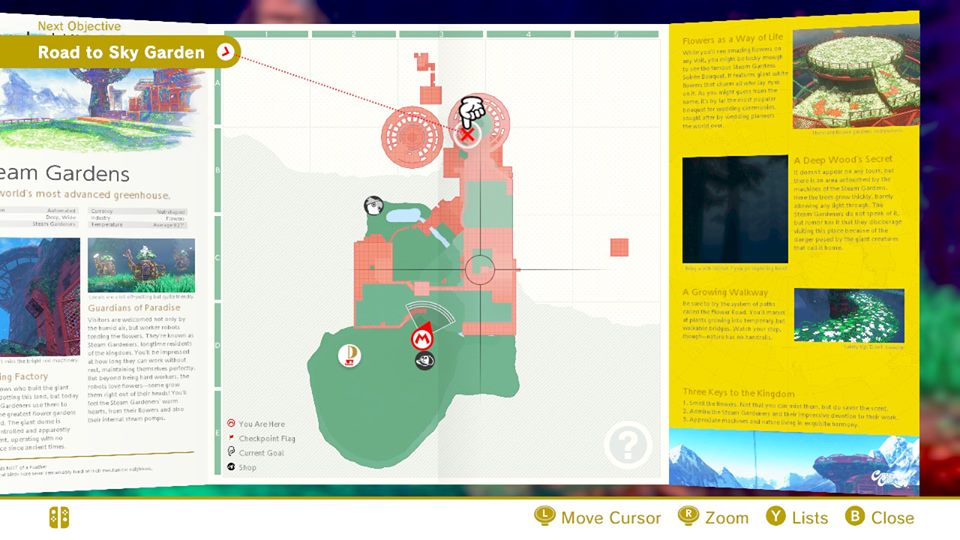Viewport: 960px width, 540px height.
Task: Click the Joy-Con controller icon
Action: click(x=59, y=517)
